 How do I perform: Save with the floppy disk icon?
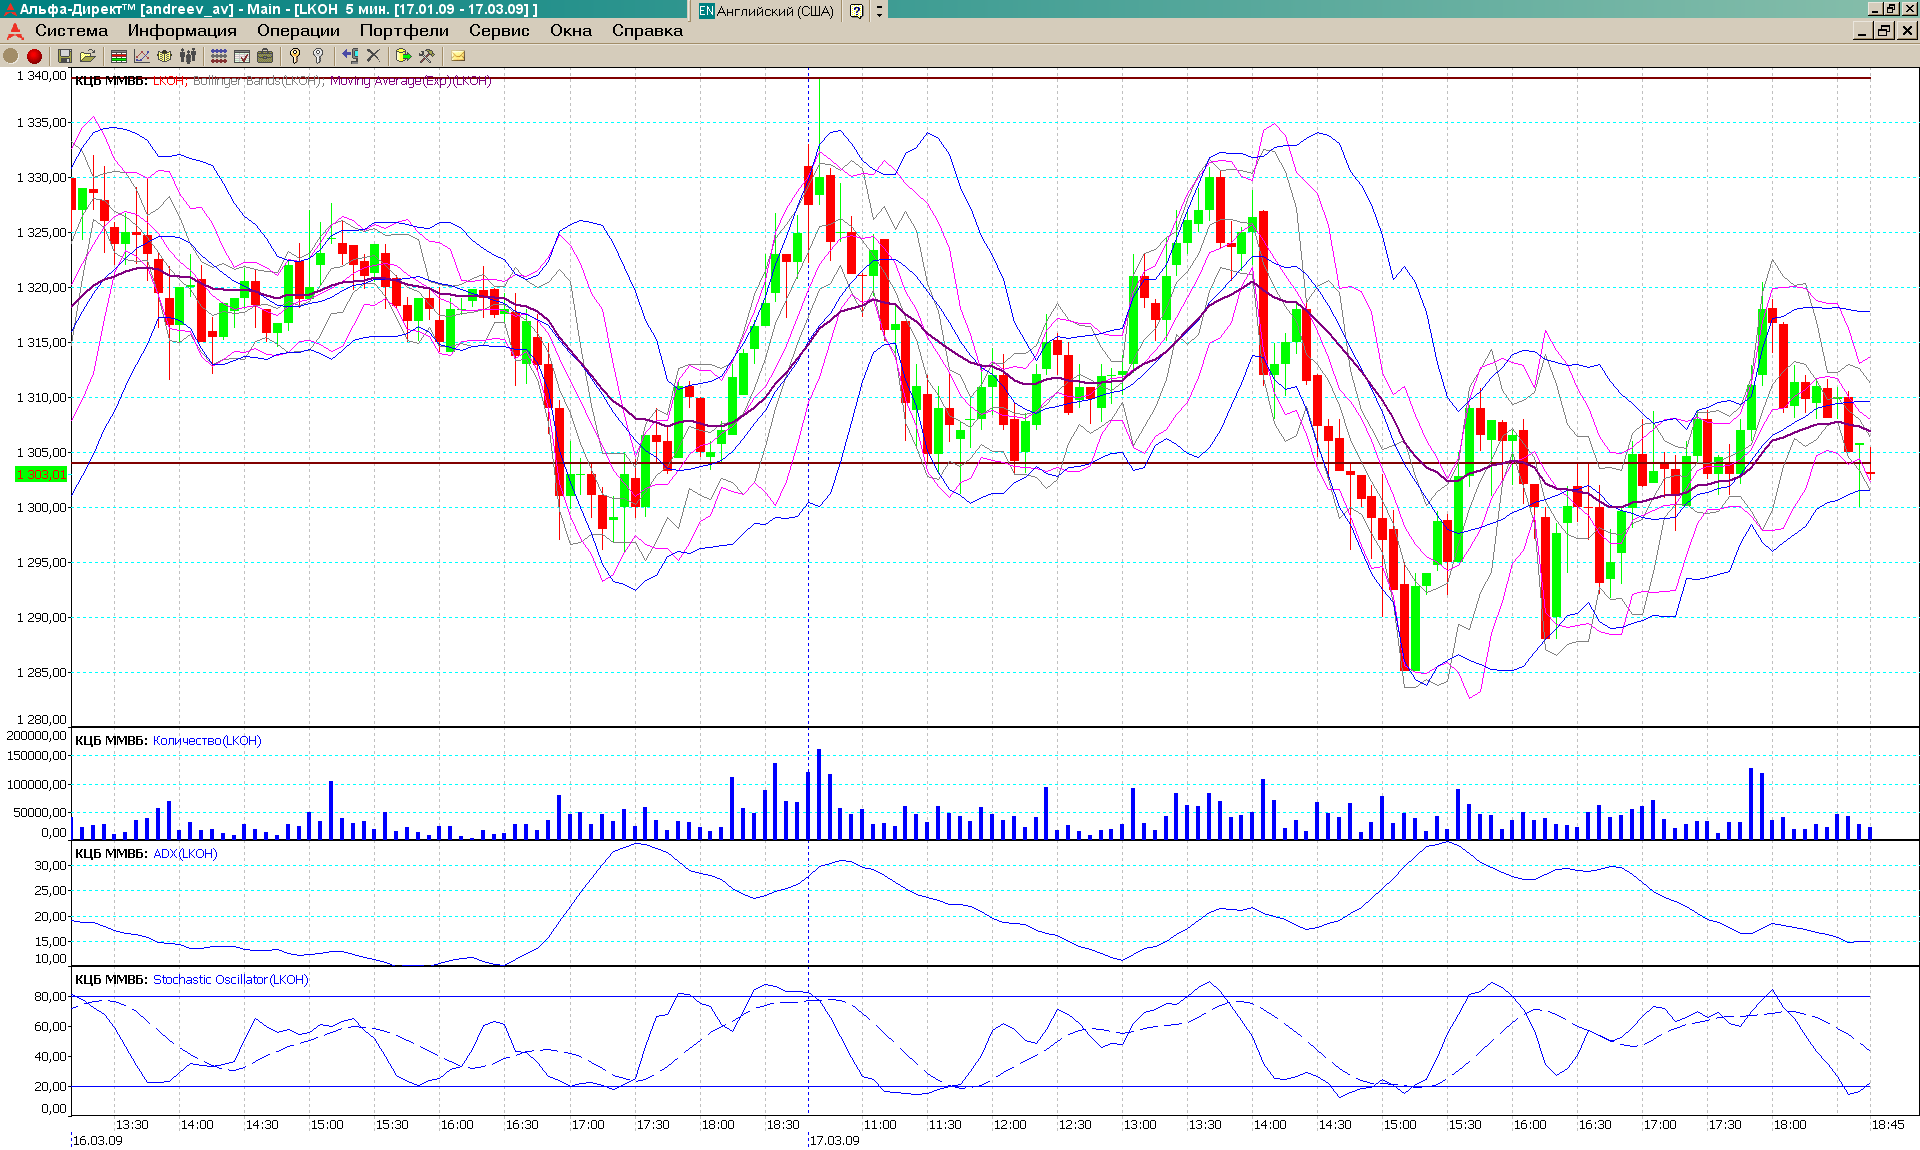tap(65, 56)
